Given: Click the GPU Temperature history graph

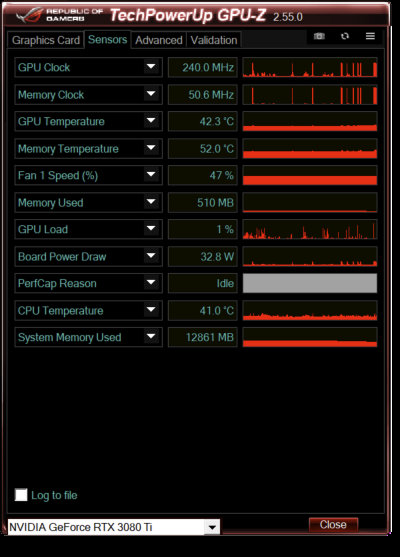Looking at the screenshot, I should tap(310, 121).
